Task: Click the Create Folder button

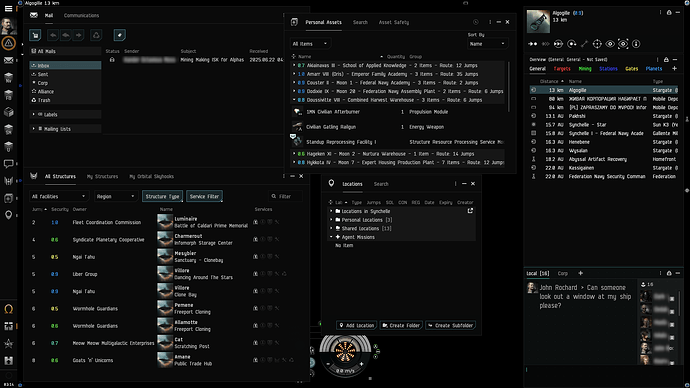Action: point(401,326)
